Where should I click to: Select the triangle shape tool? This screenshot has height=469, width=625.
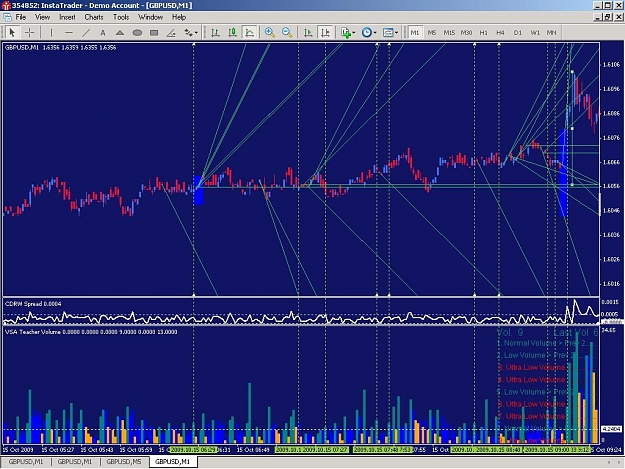click(120, 32)
